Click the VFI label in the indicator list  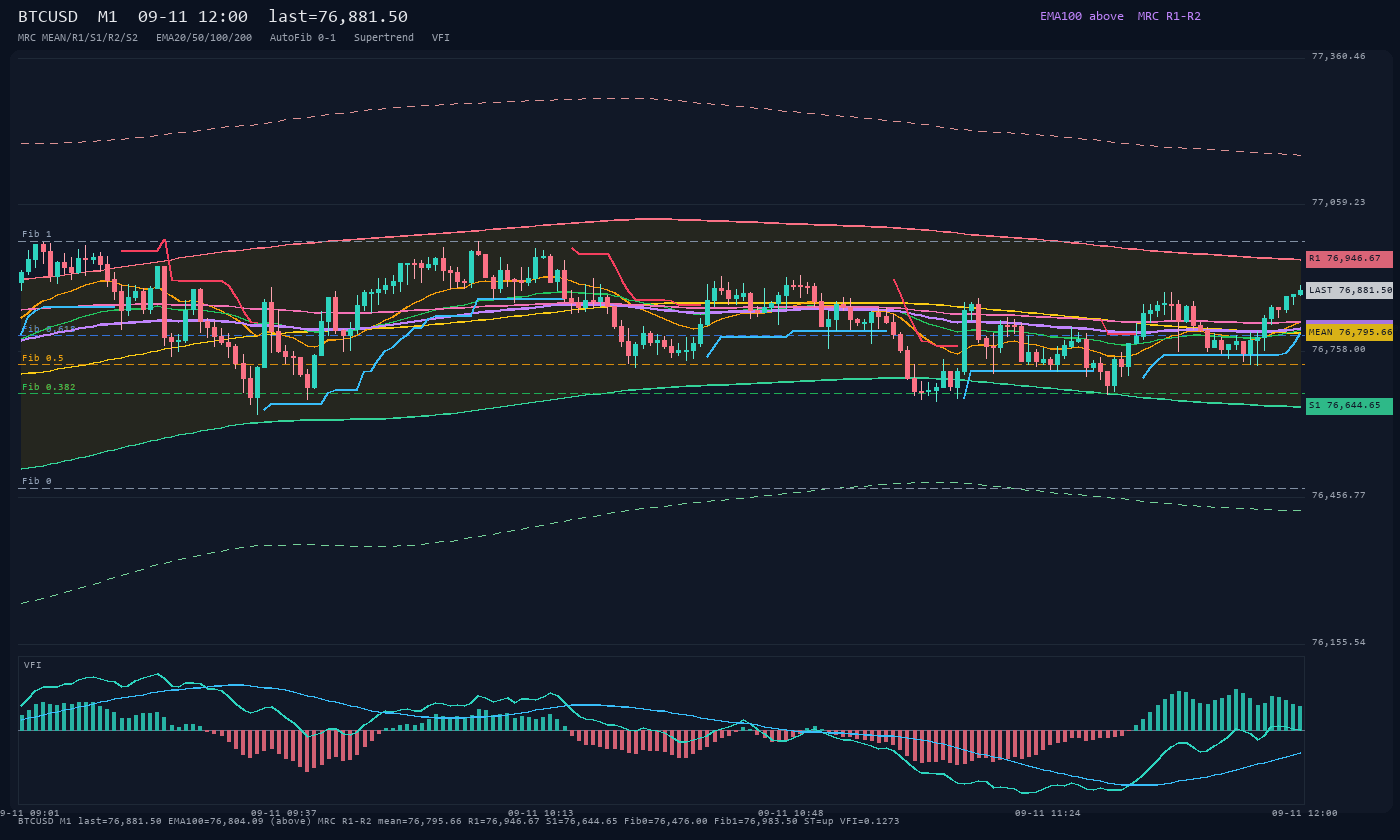(441, 37)
